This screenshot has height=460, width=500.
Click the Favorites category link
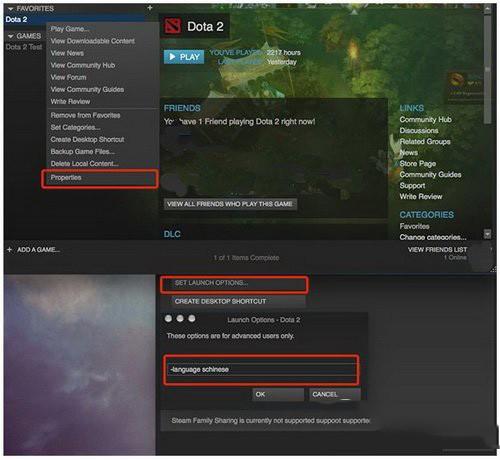click(x=414, y=226)
